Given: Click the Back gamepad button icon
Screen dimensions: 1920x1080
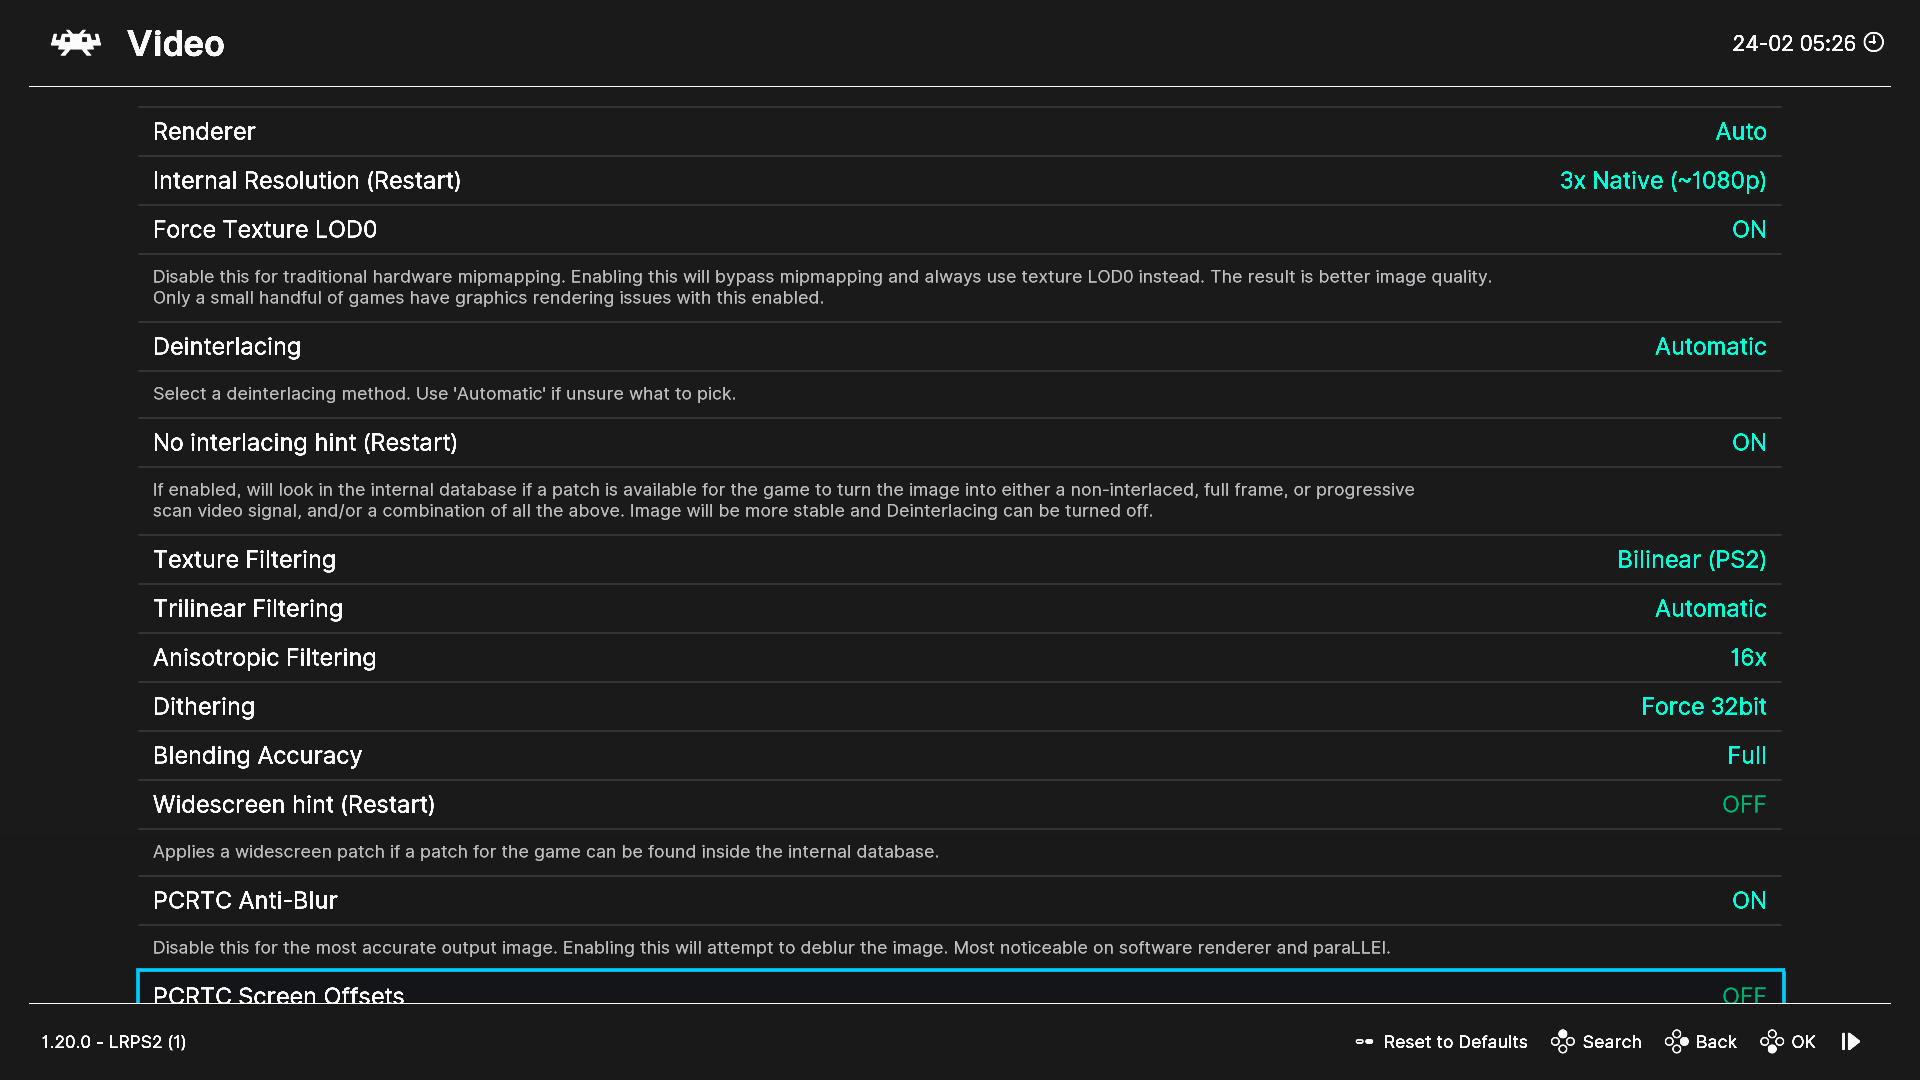Looking at the screenshot, I should [1676, 1042].
